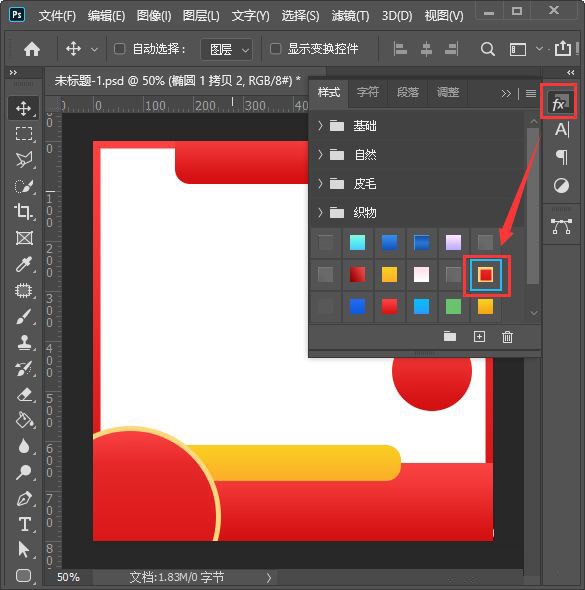
Task: Switch to the 调整 tab
Action: click(x=448, y=92)
